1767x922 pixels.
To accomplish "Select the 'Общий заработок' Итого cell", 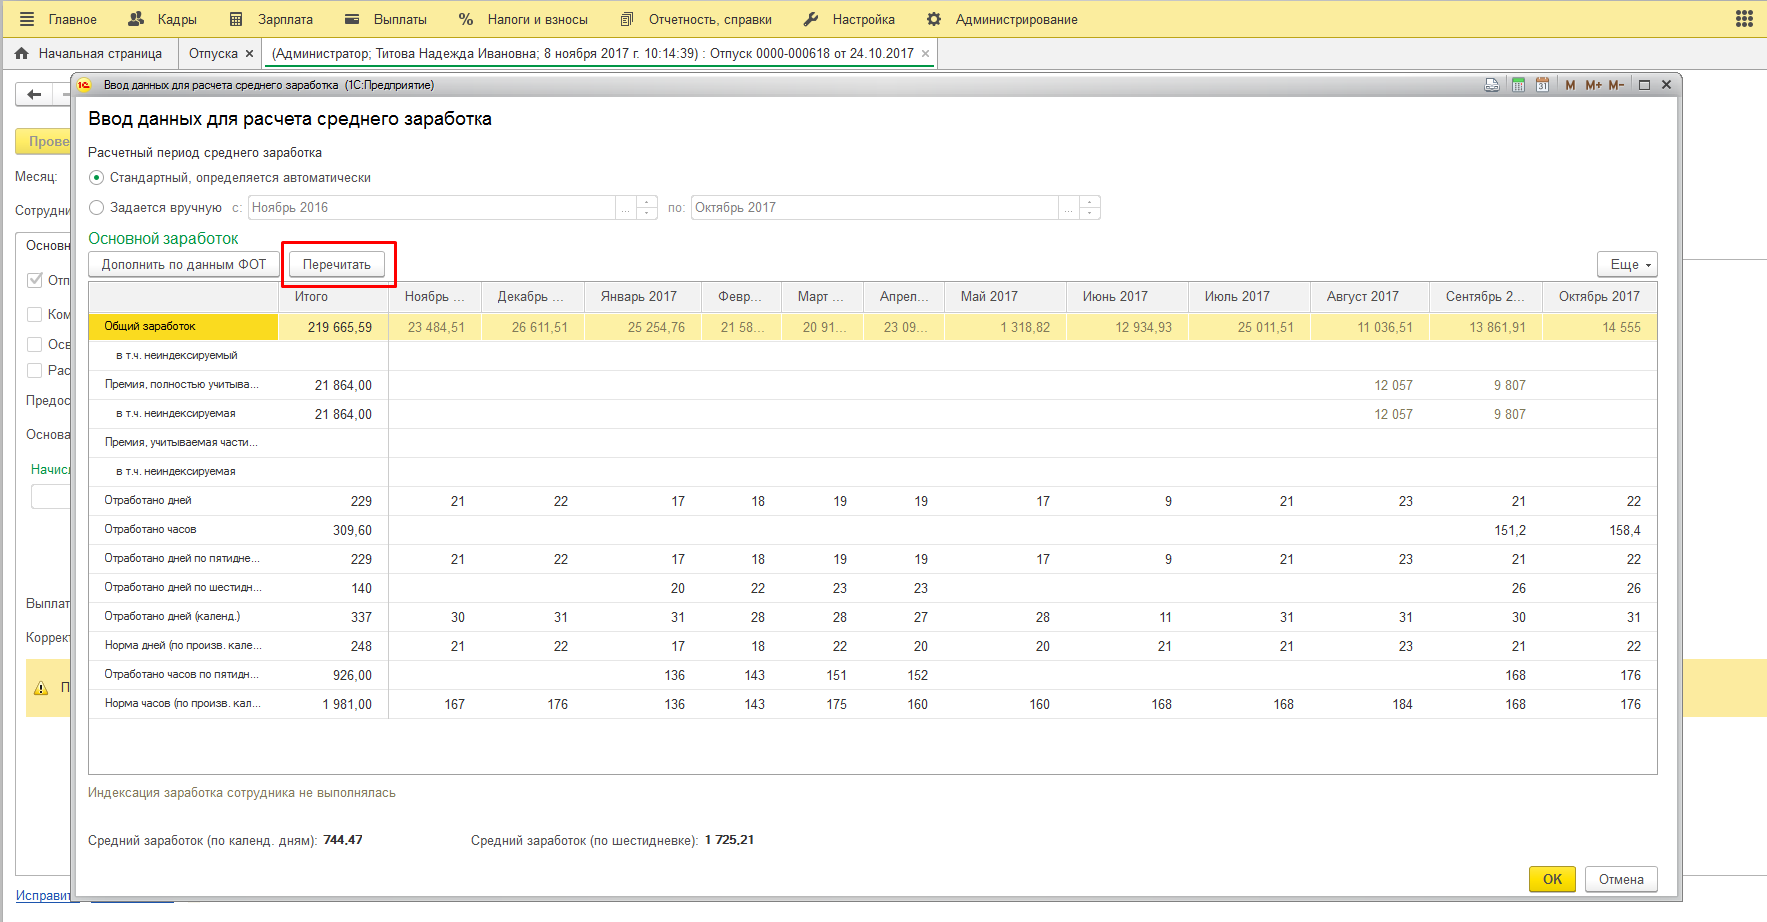I will point(333,327).
